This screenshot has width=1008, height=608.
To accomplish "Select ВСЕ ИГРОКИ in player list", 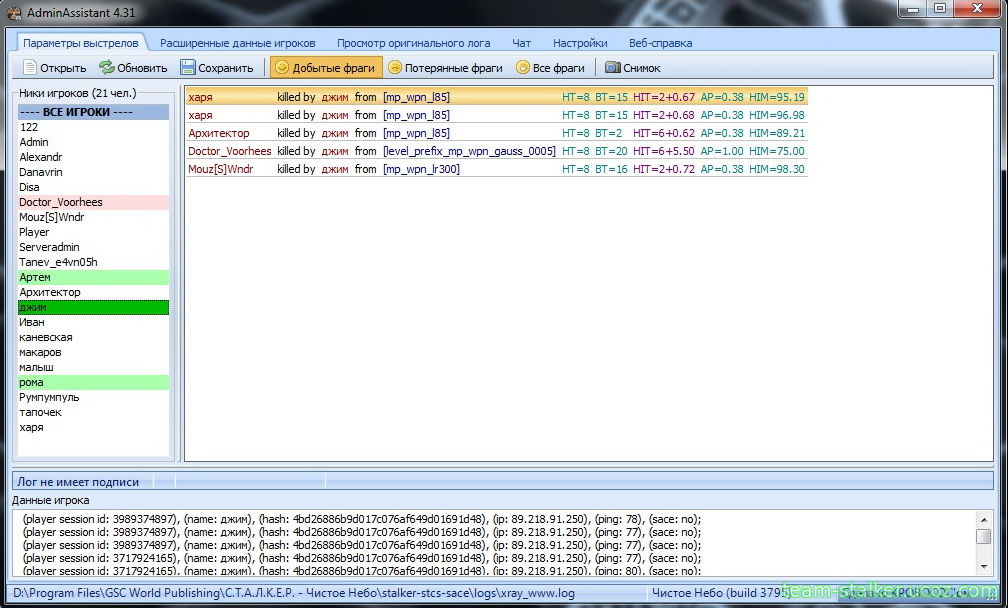I will [93, 112].
